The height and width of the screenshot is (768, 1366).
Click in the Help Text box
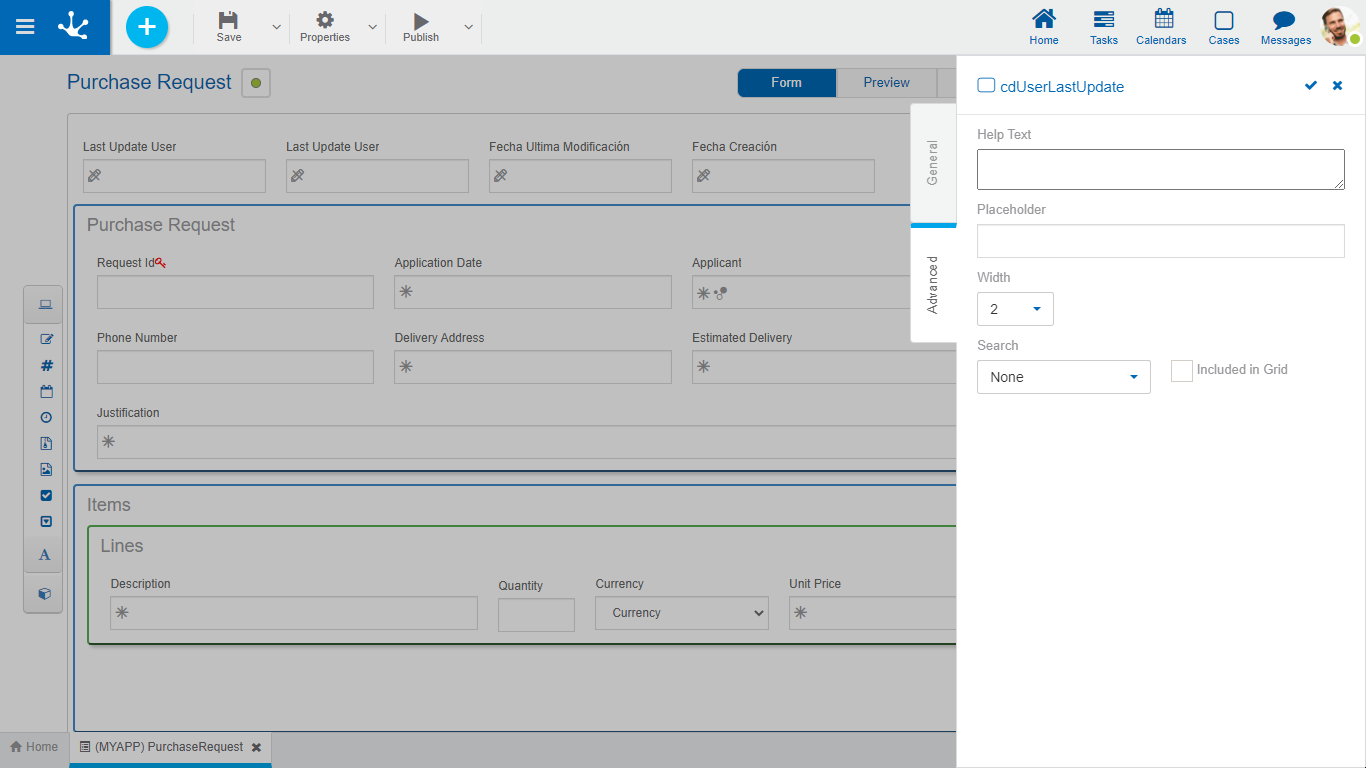point(1160,170)
